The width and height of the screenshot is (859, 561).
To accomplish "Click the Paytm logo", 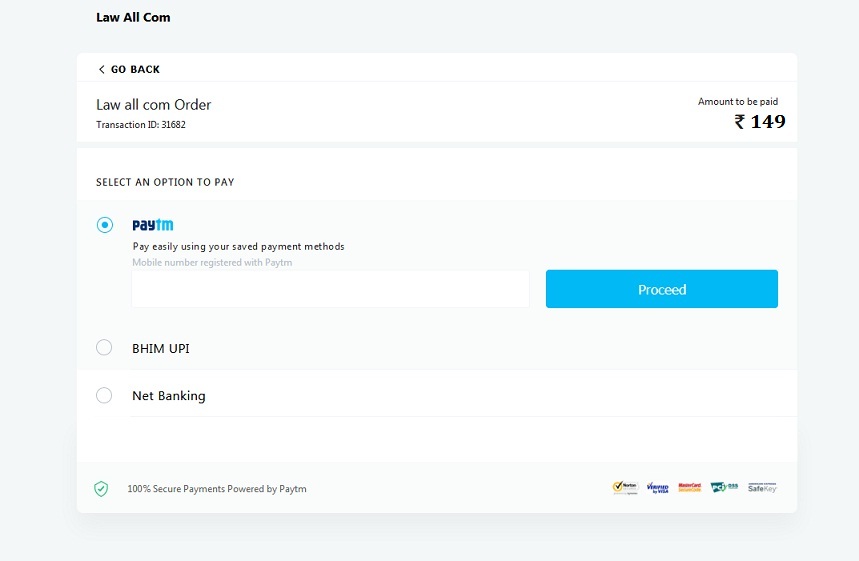I will click(x=153, y=225).
